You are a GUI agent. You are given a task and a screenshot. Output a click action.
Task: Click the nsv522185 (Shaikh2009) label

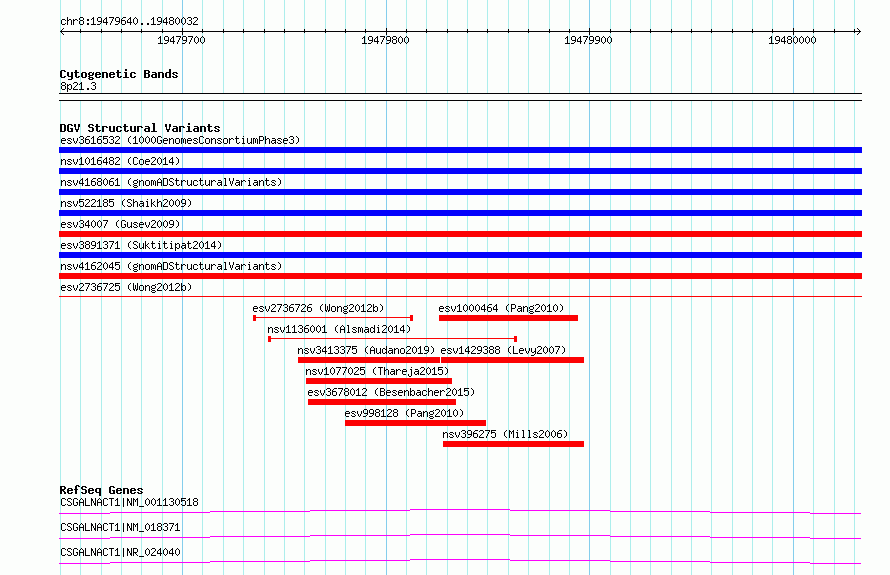(126, 203)
